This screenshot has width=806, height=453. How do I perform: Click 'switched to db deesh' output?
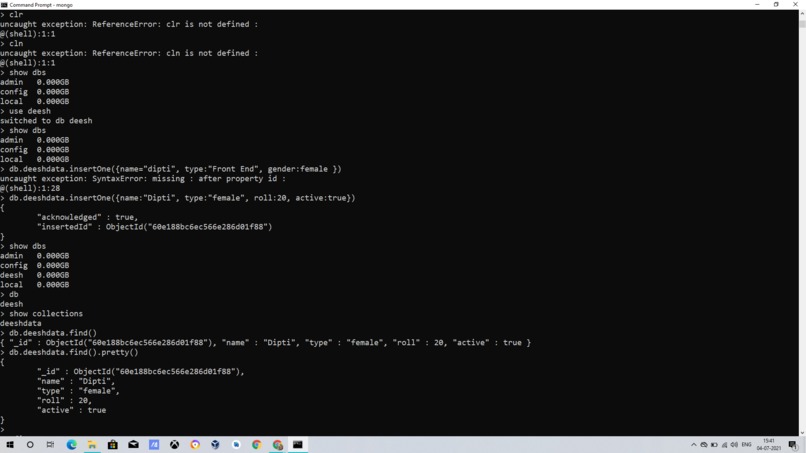(46, 121)
